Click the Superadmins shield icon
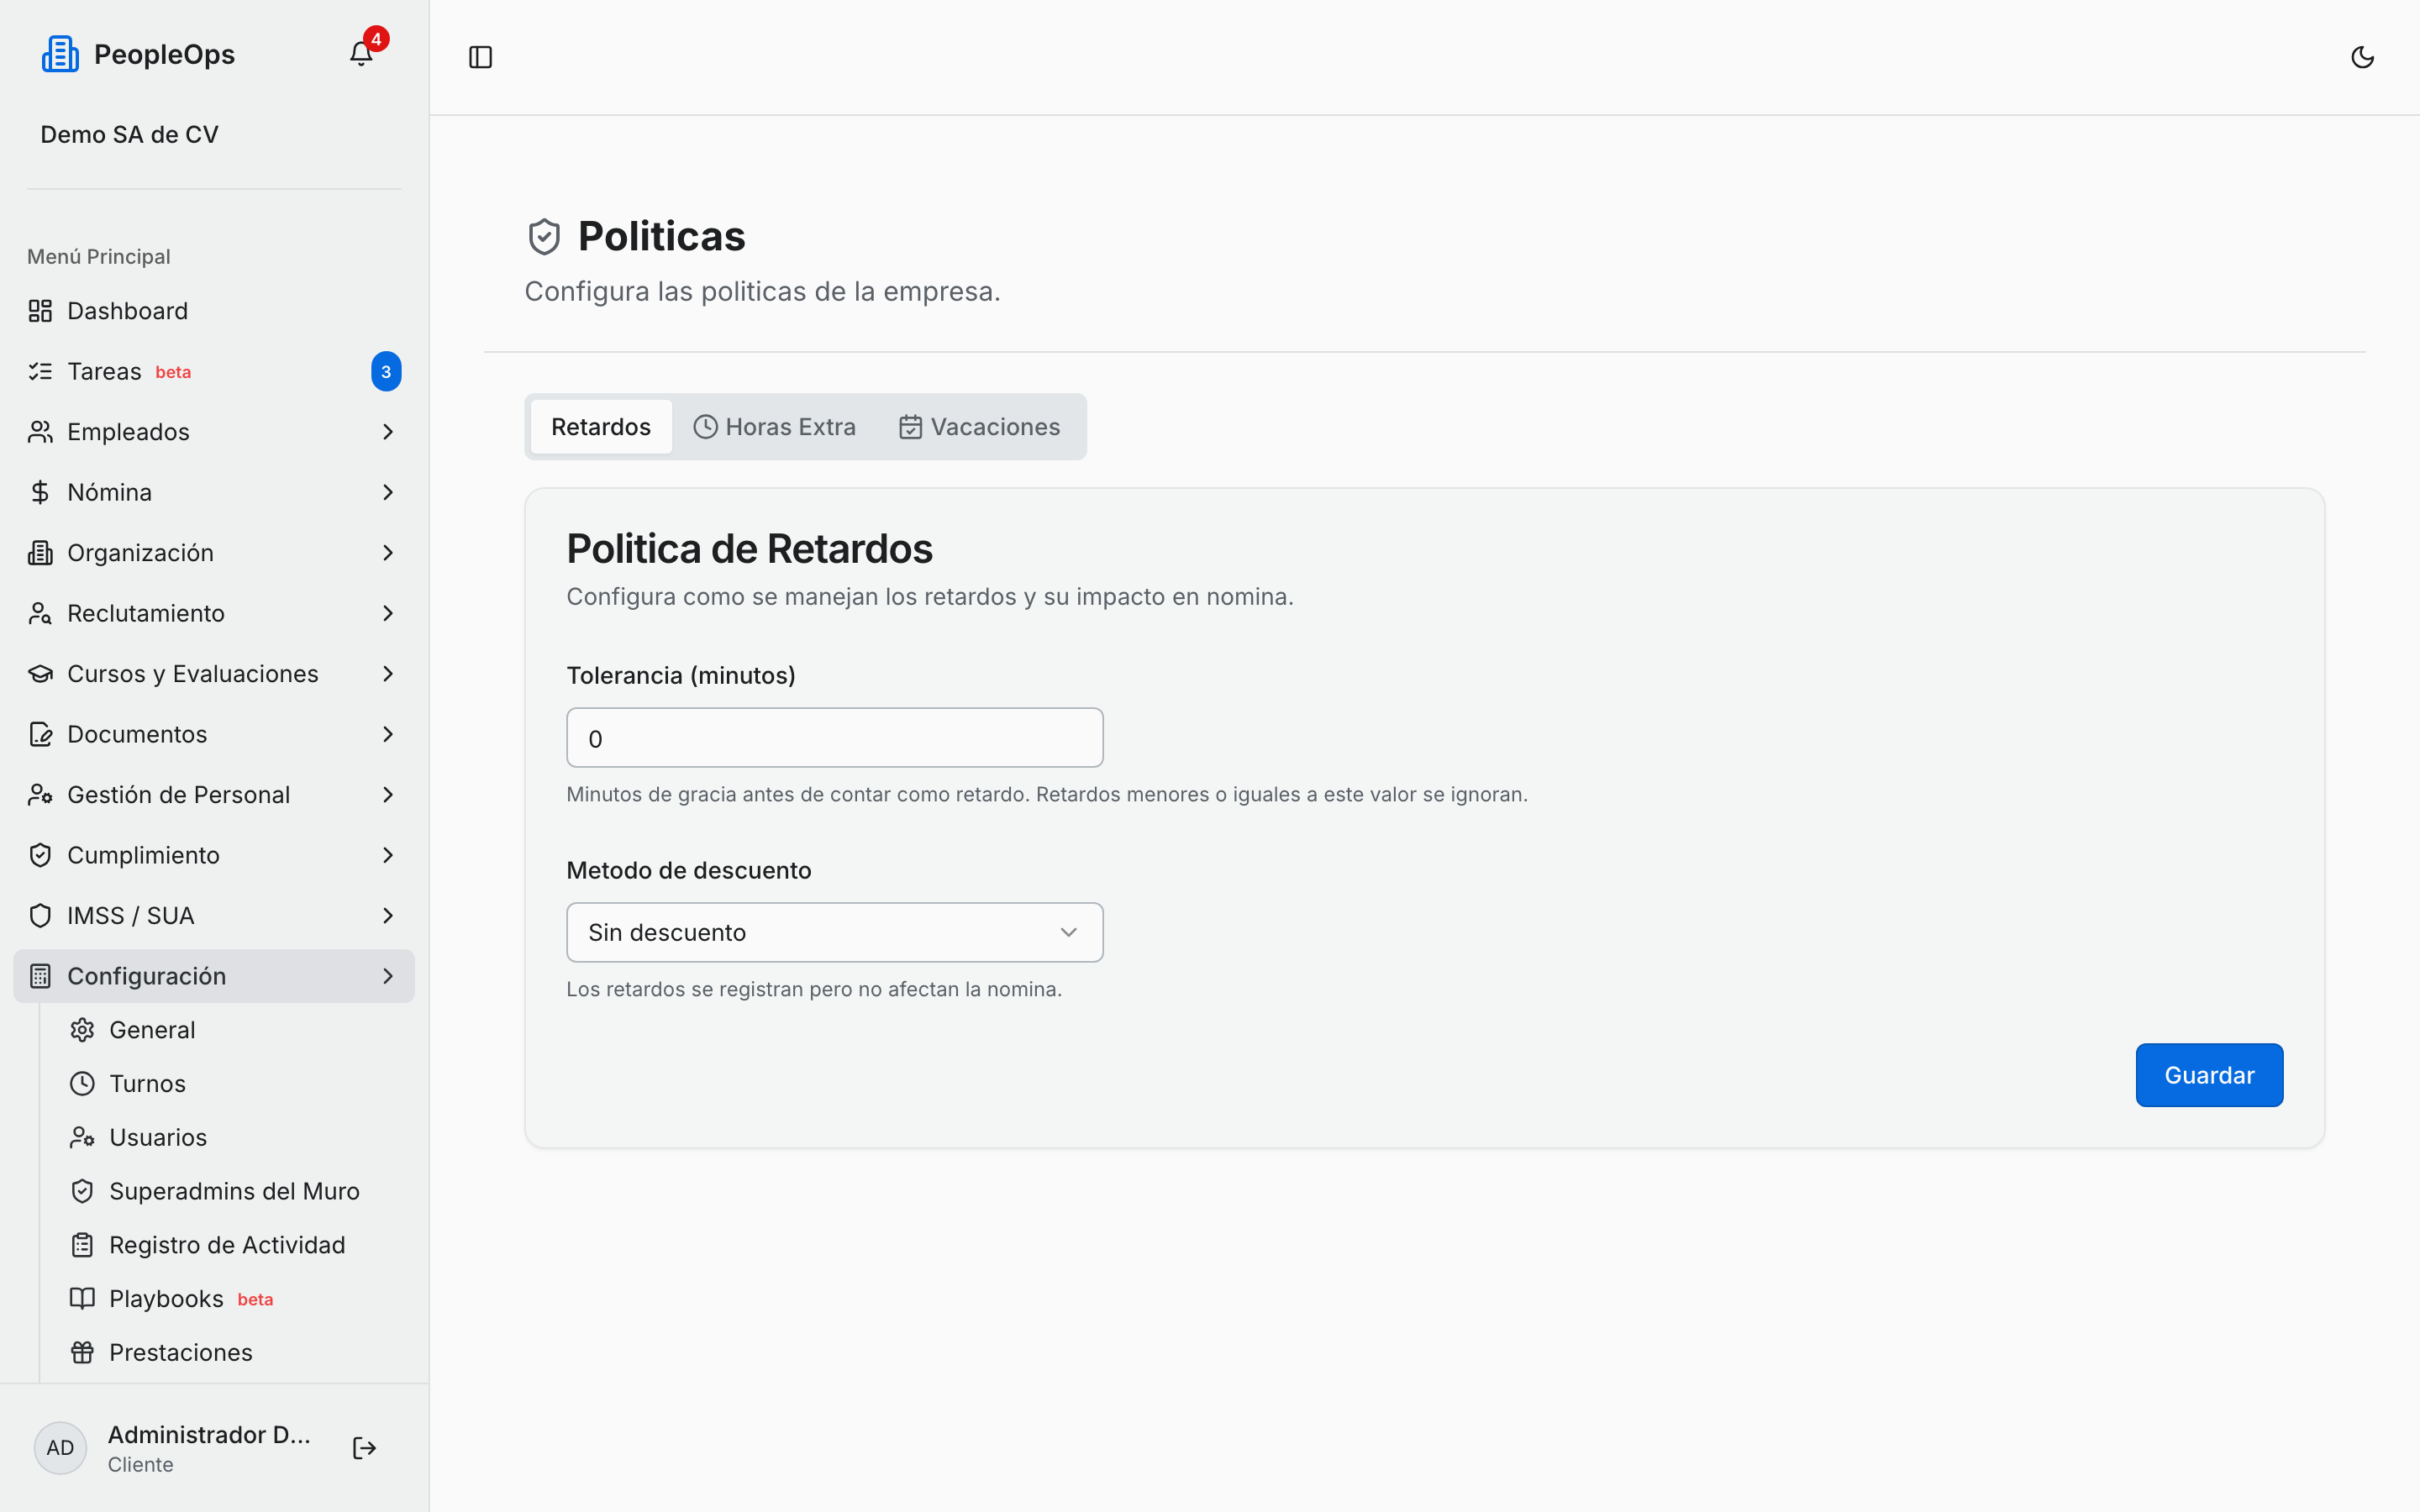This screenshot has width=2420, height=1512. click(x=82, y=1191)
